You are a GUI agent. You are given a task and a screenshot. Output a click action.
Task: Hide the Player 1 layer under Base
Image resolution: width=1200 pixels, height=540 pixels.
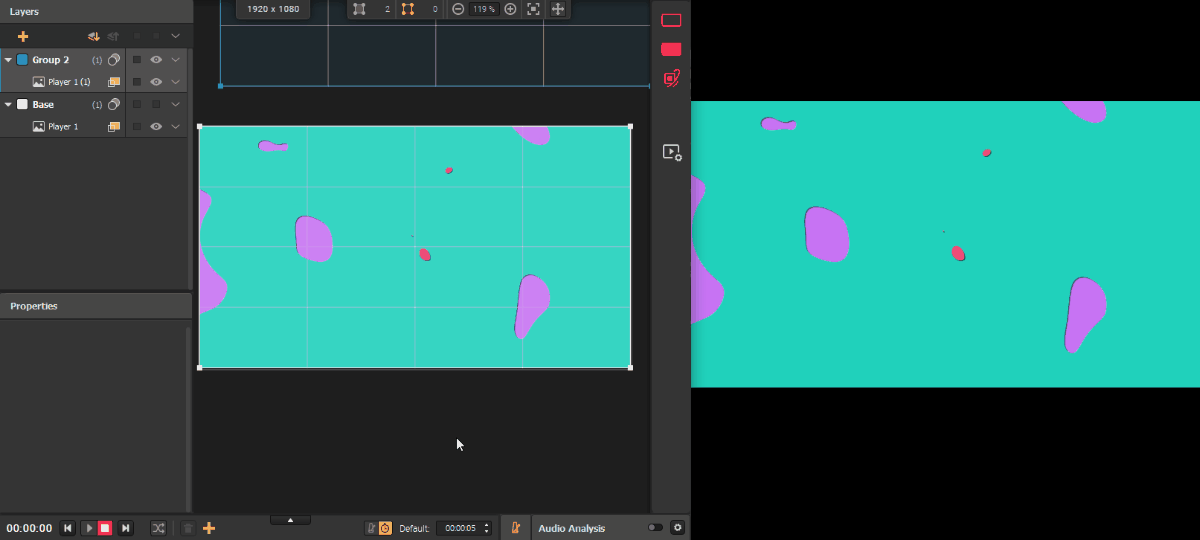[156, 127]
